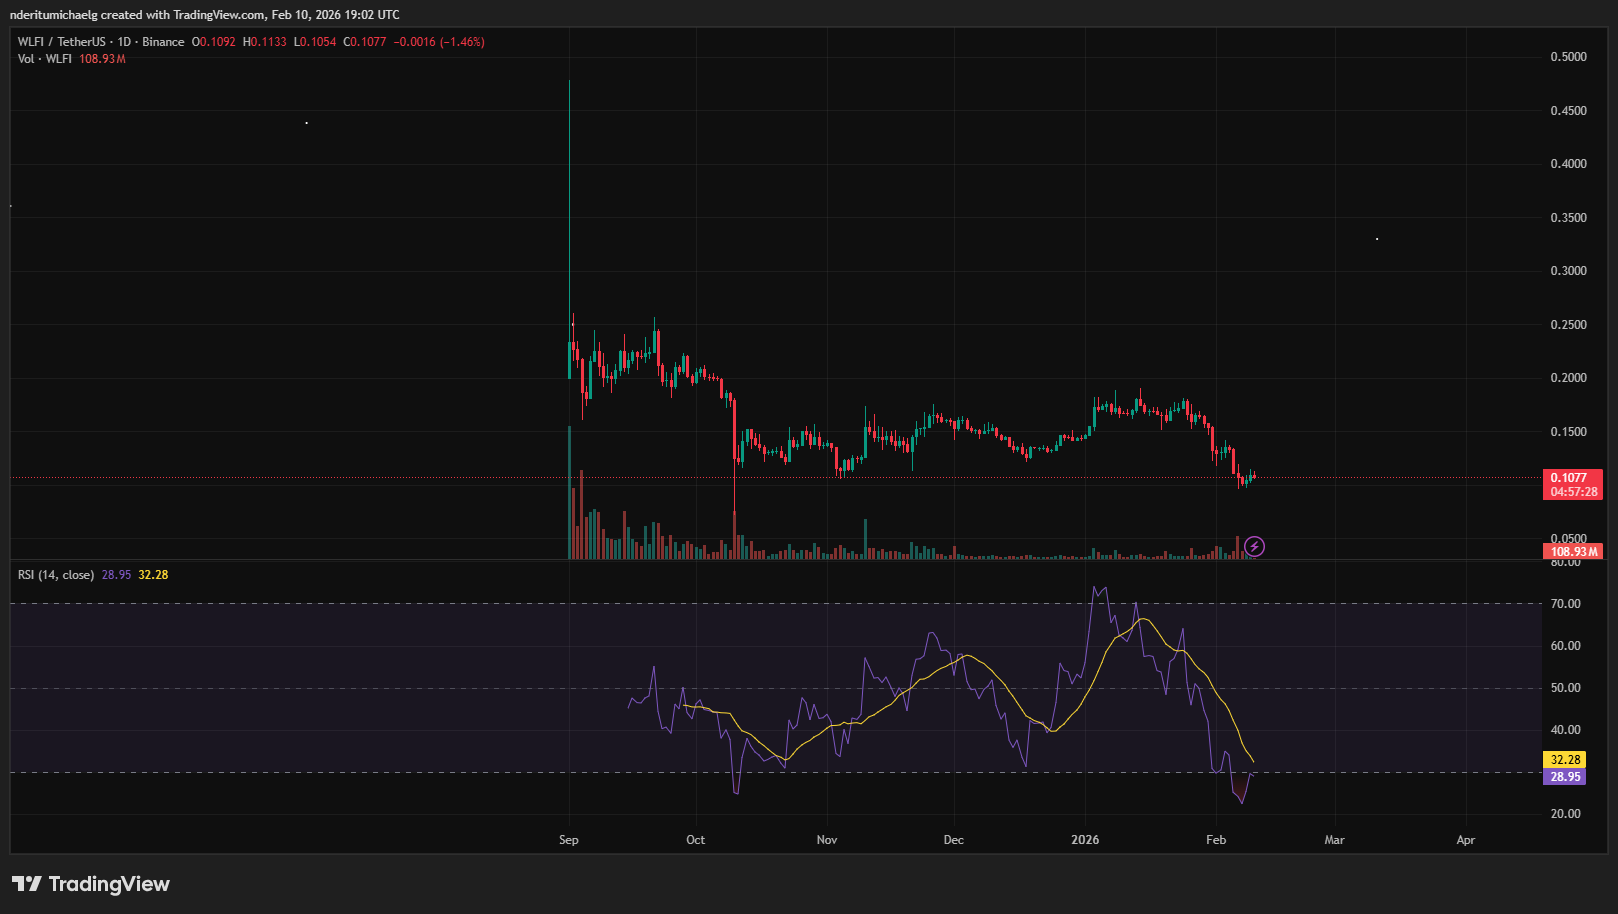Click the −0.0016 (−1.46%) change value
The height and width of the screenshot is (914, 1618).
[x=439, y=42]
